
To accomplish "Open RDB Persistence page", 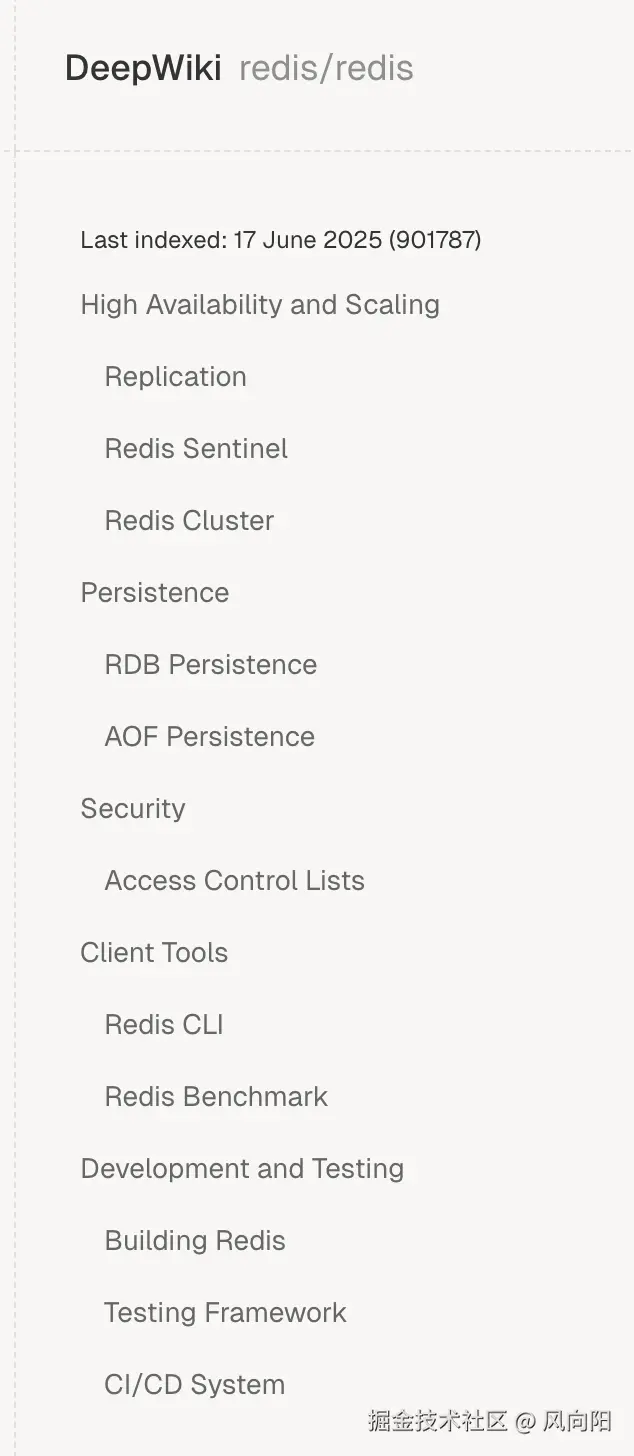I will pyautogui.click(x=211, y=664).
